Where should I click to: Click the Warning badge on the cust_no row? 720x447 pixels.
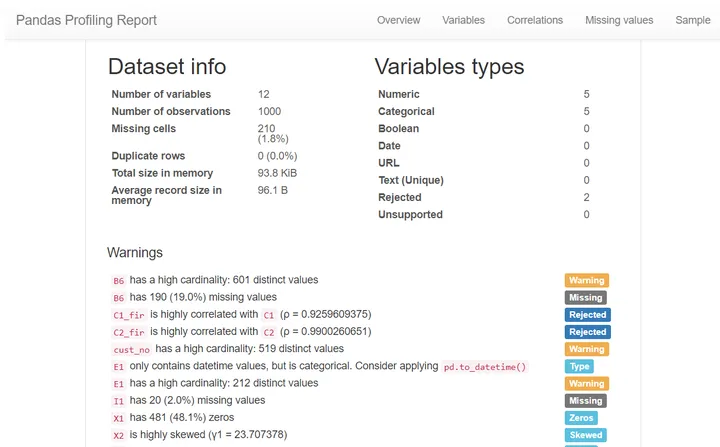[586, 350]
